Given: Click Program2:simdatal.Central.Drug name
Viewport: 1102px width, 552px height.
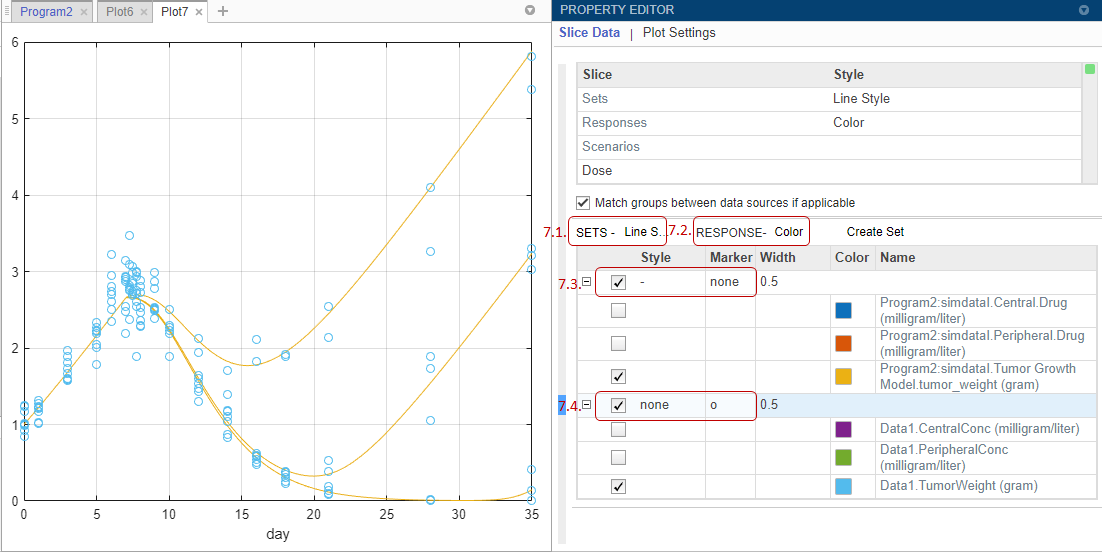Looking at the screenshot, I should point(973,310).
